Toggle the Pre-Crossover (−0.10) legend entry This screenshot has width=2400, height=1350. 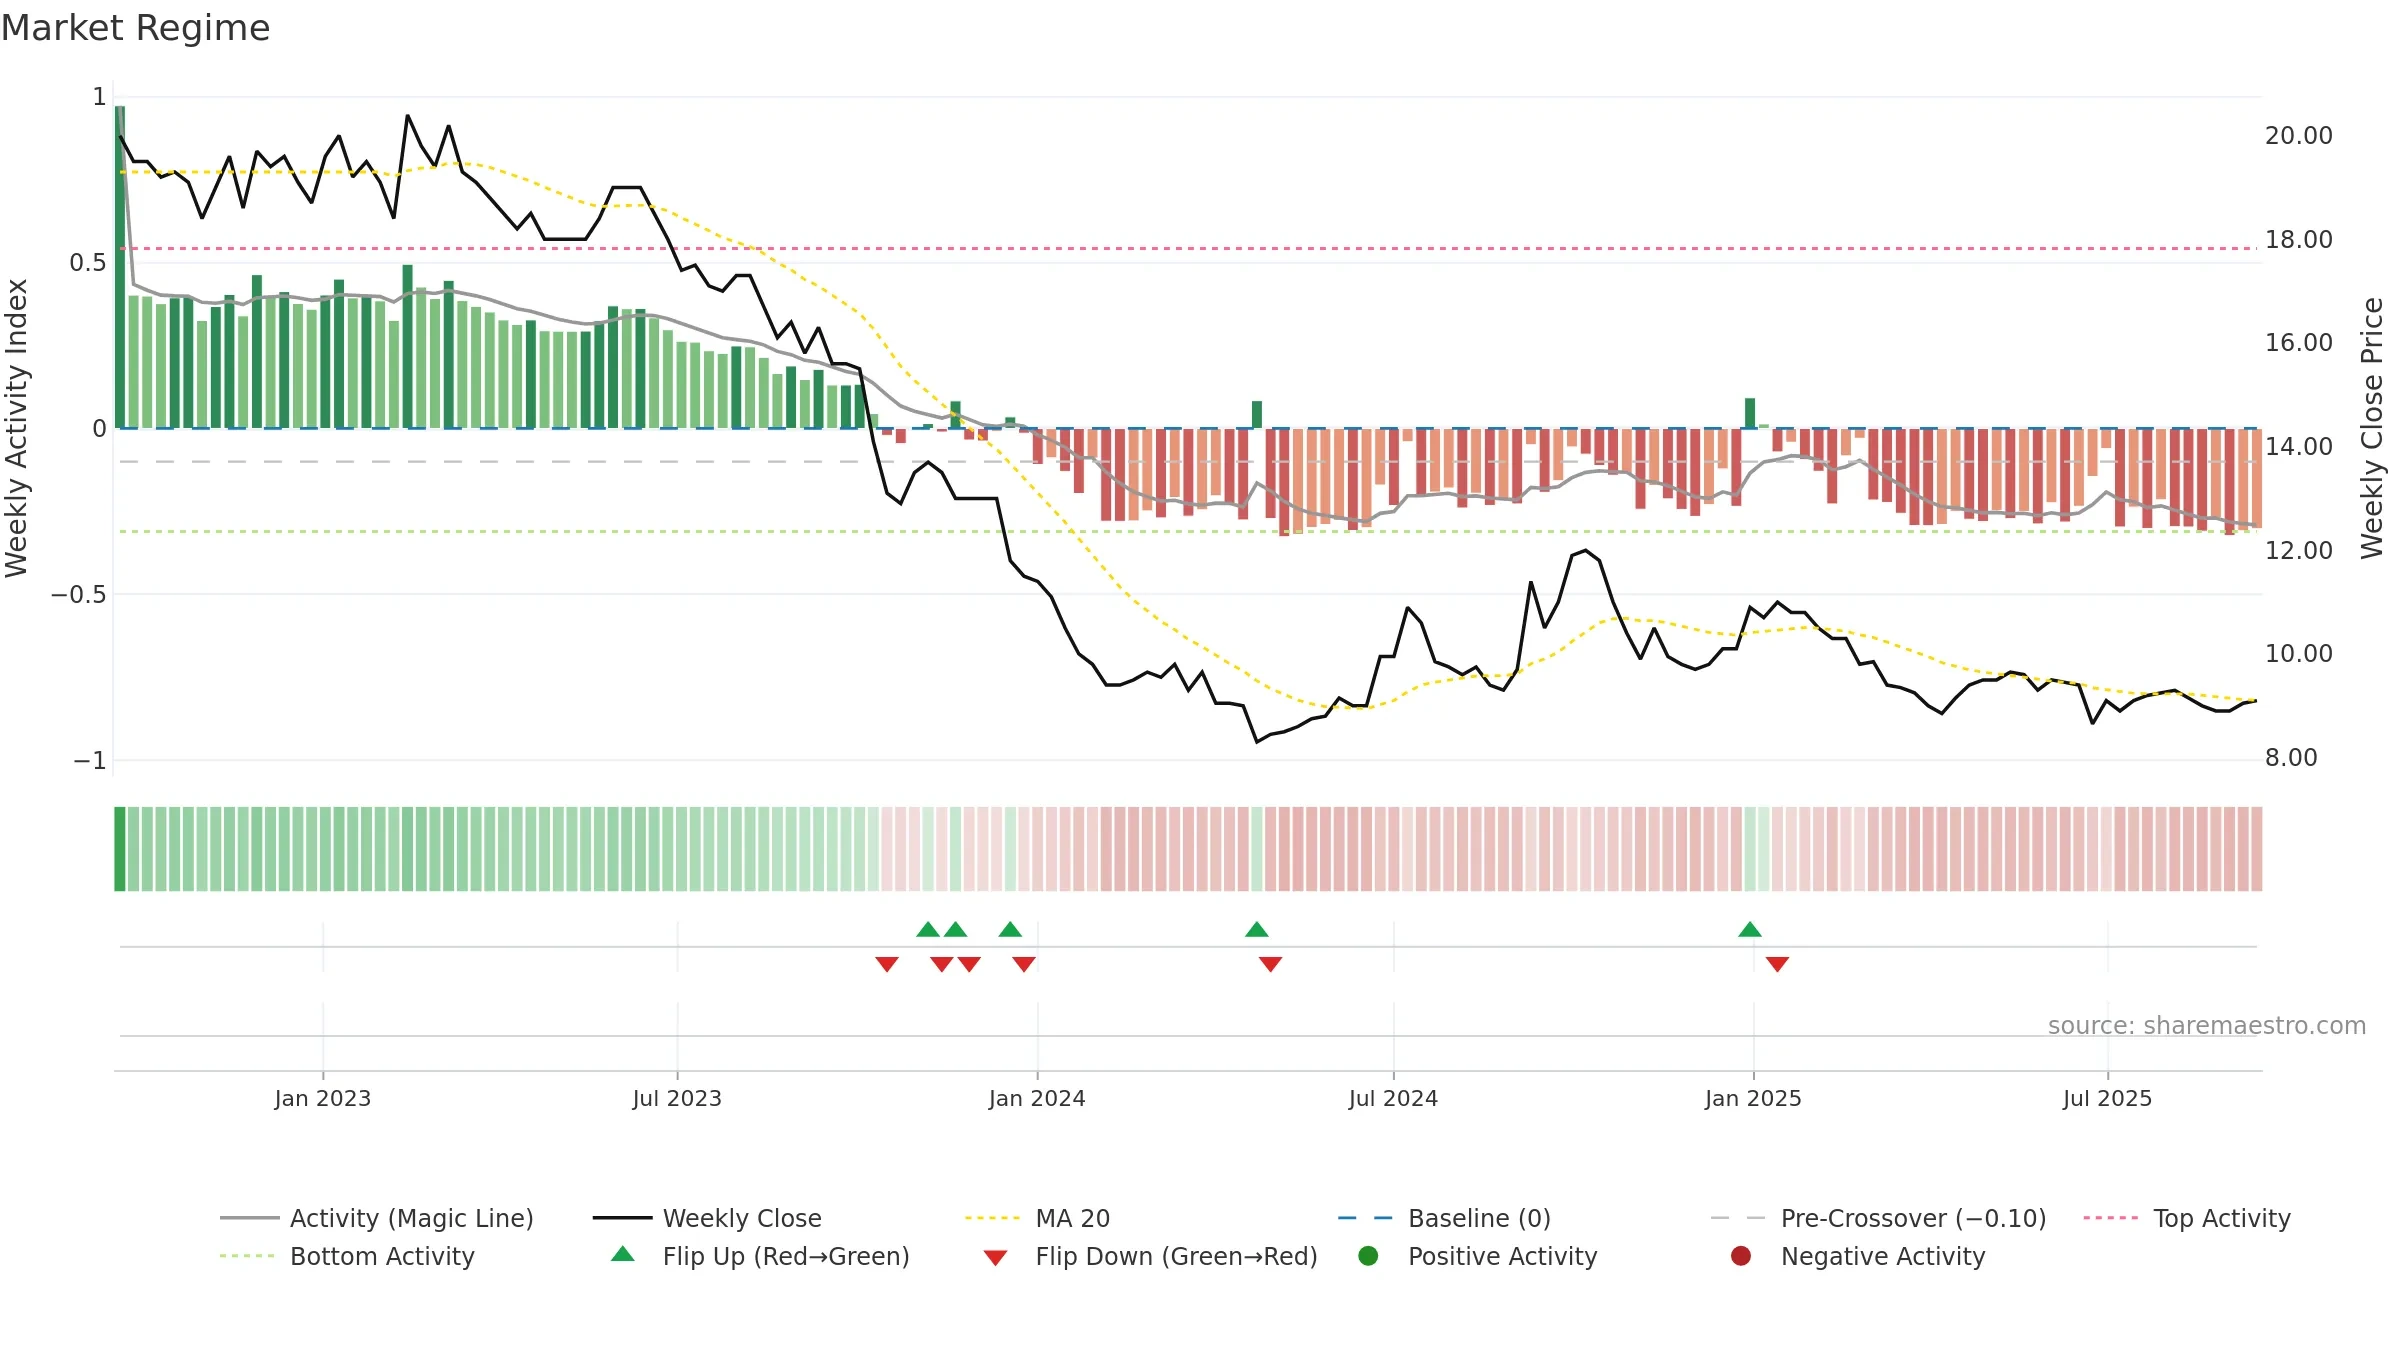coord(1879,1218)
